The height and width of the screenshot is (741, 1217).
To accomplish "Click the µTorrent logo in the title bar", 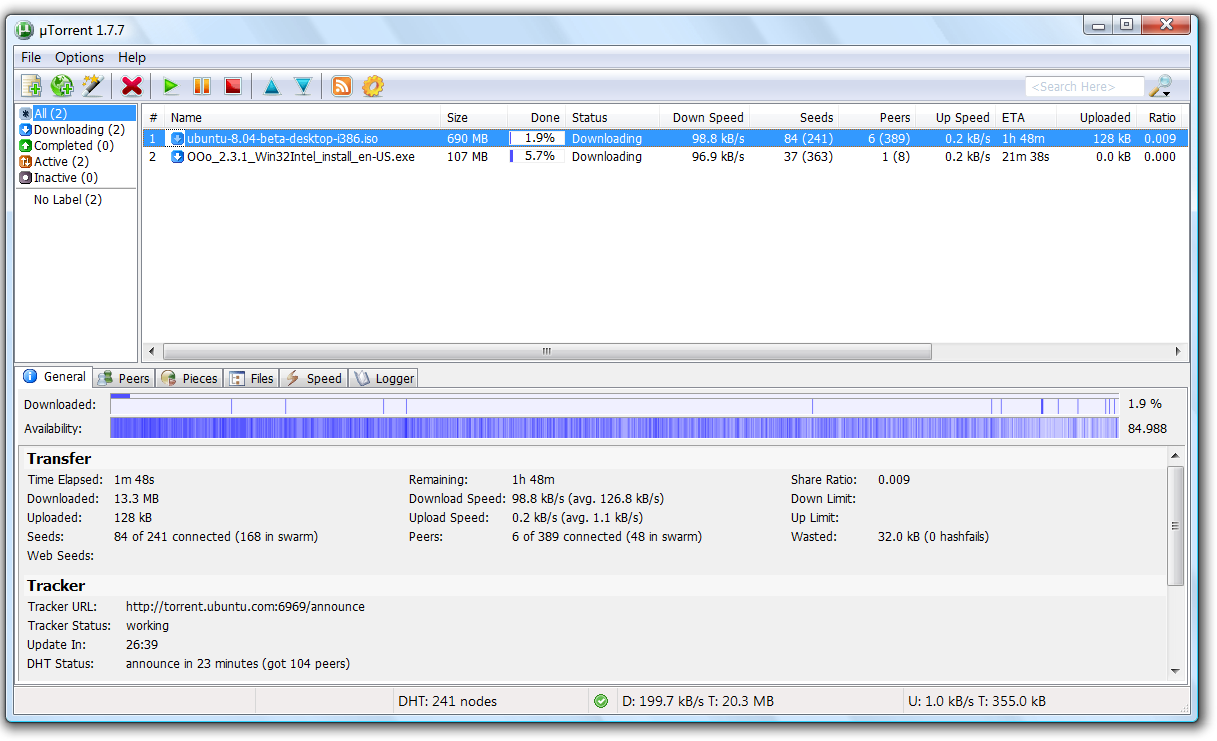I will tap(25, 29).
